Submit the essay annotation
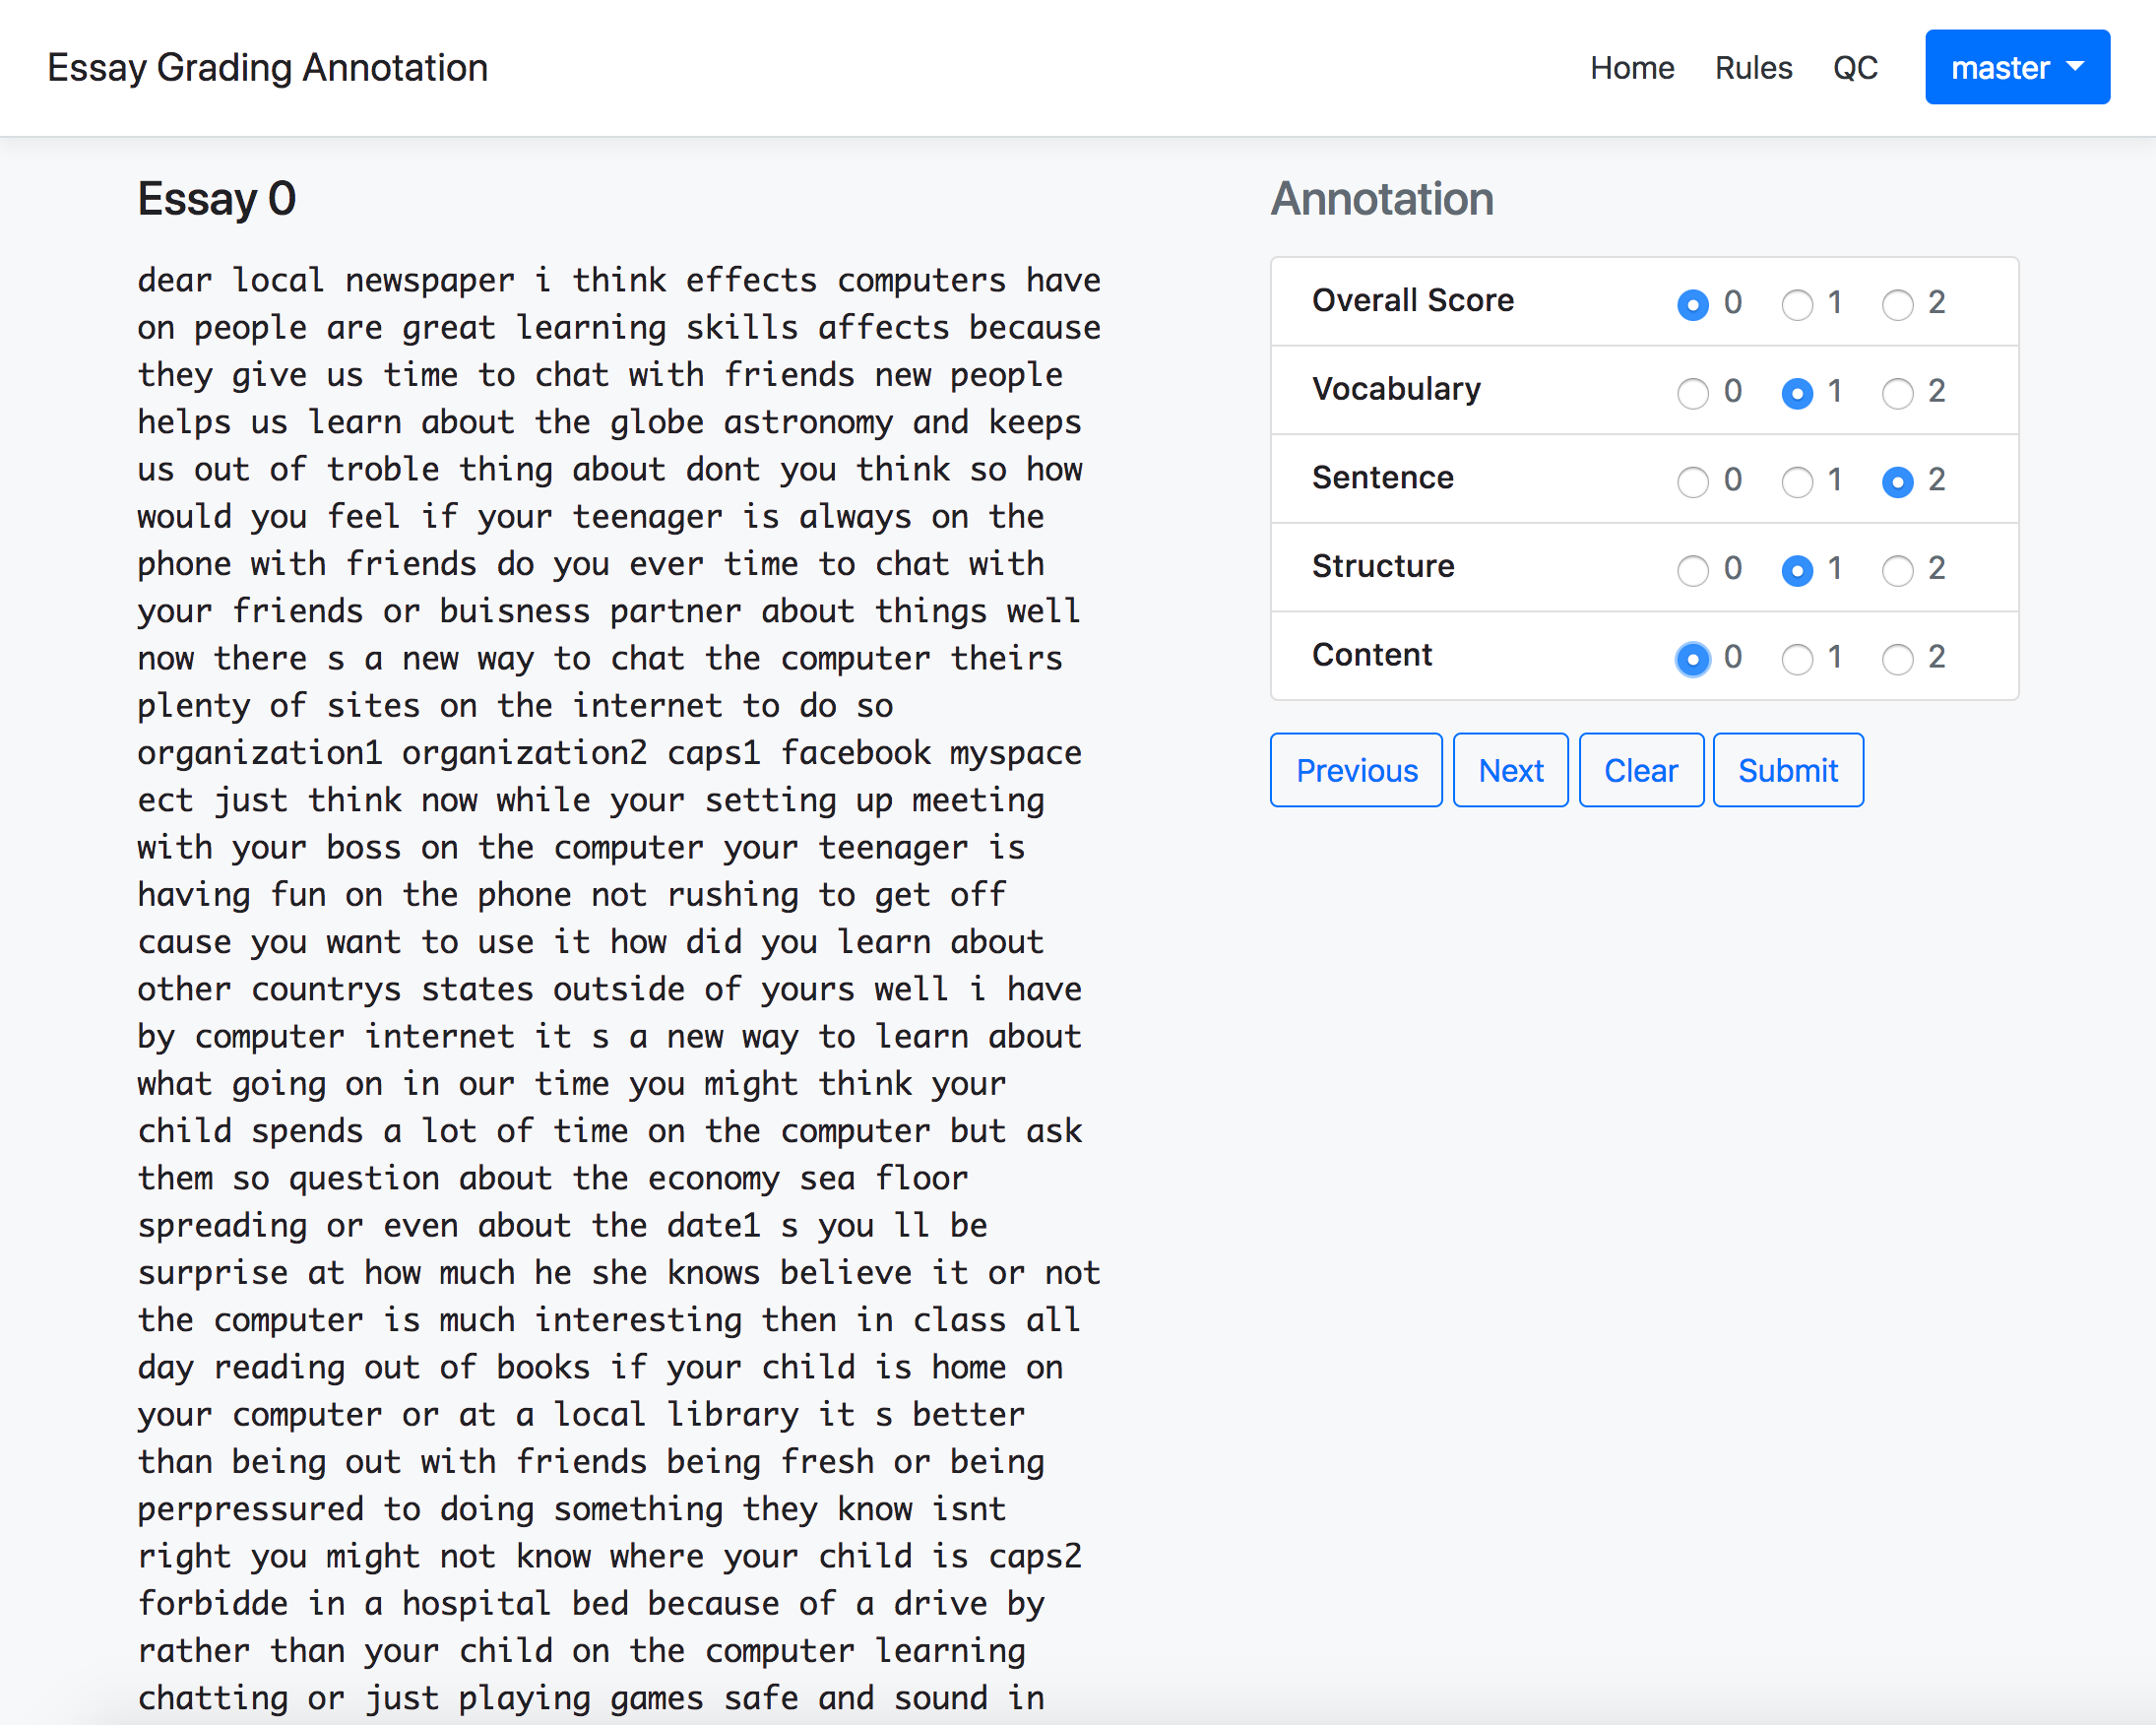Image resolution: width=2156 pixels, height=1725 pixels. (1787, 770)
